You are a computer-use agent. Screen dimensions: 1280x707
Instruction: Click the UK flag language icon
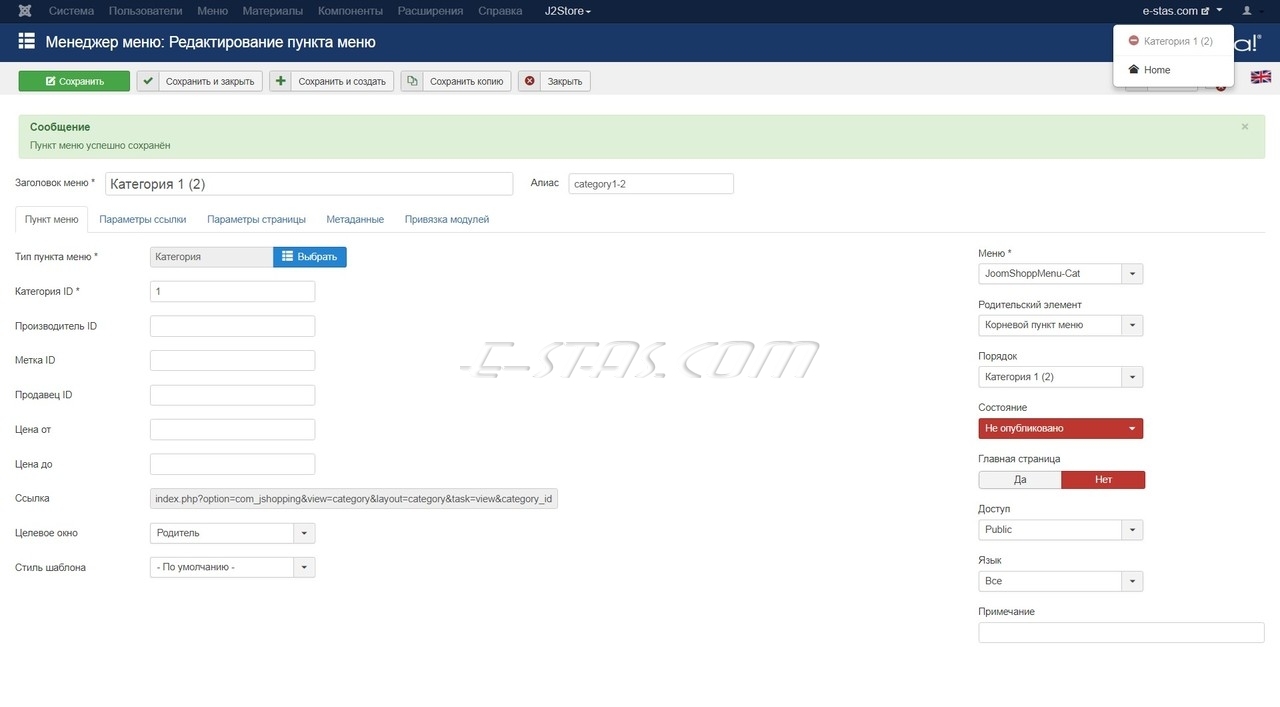click(x=1260, y=77)
